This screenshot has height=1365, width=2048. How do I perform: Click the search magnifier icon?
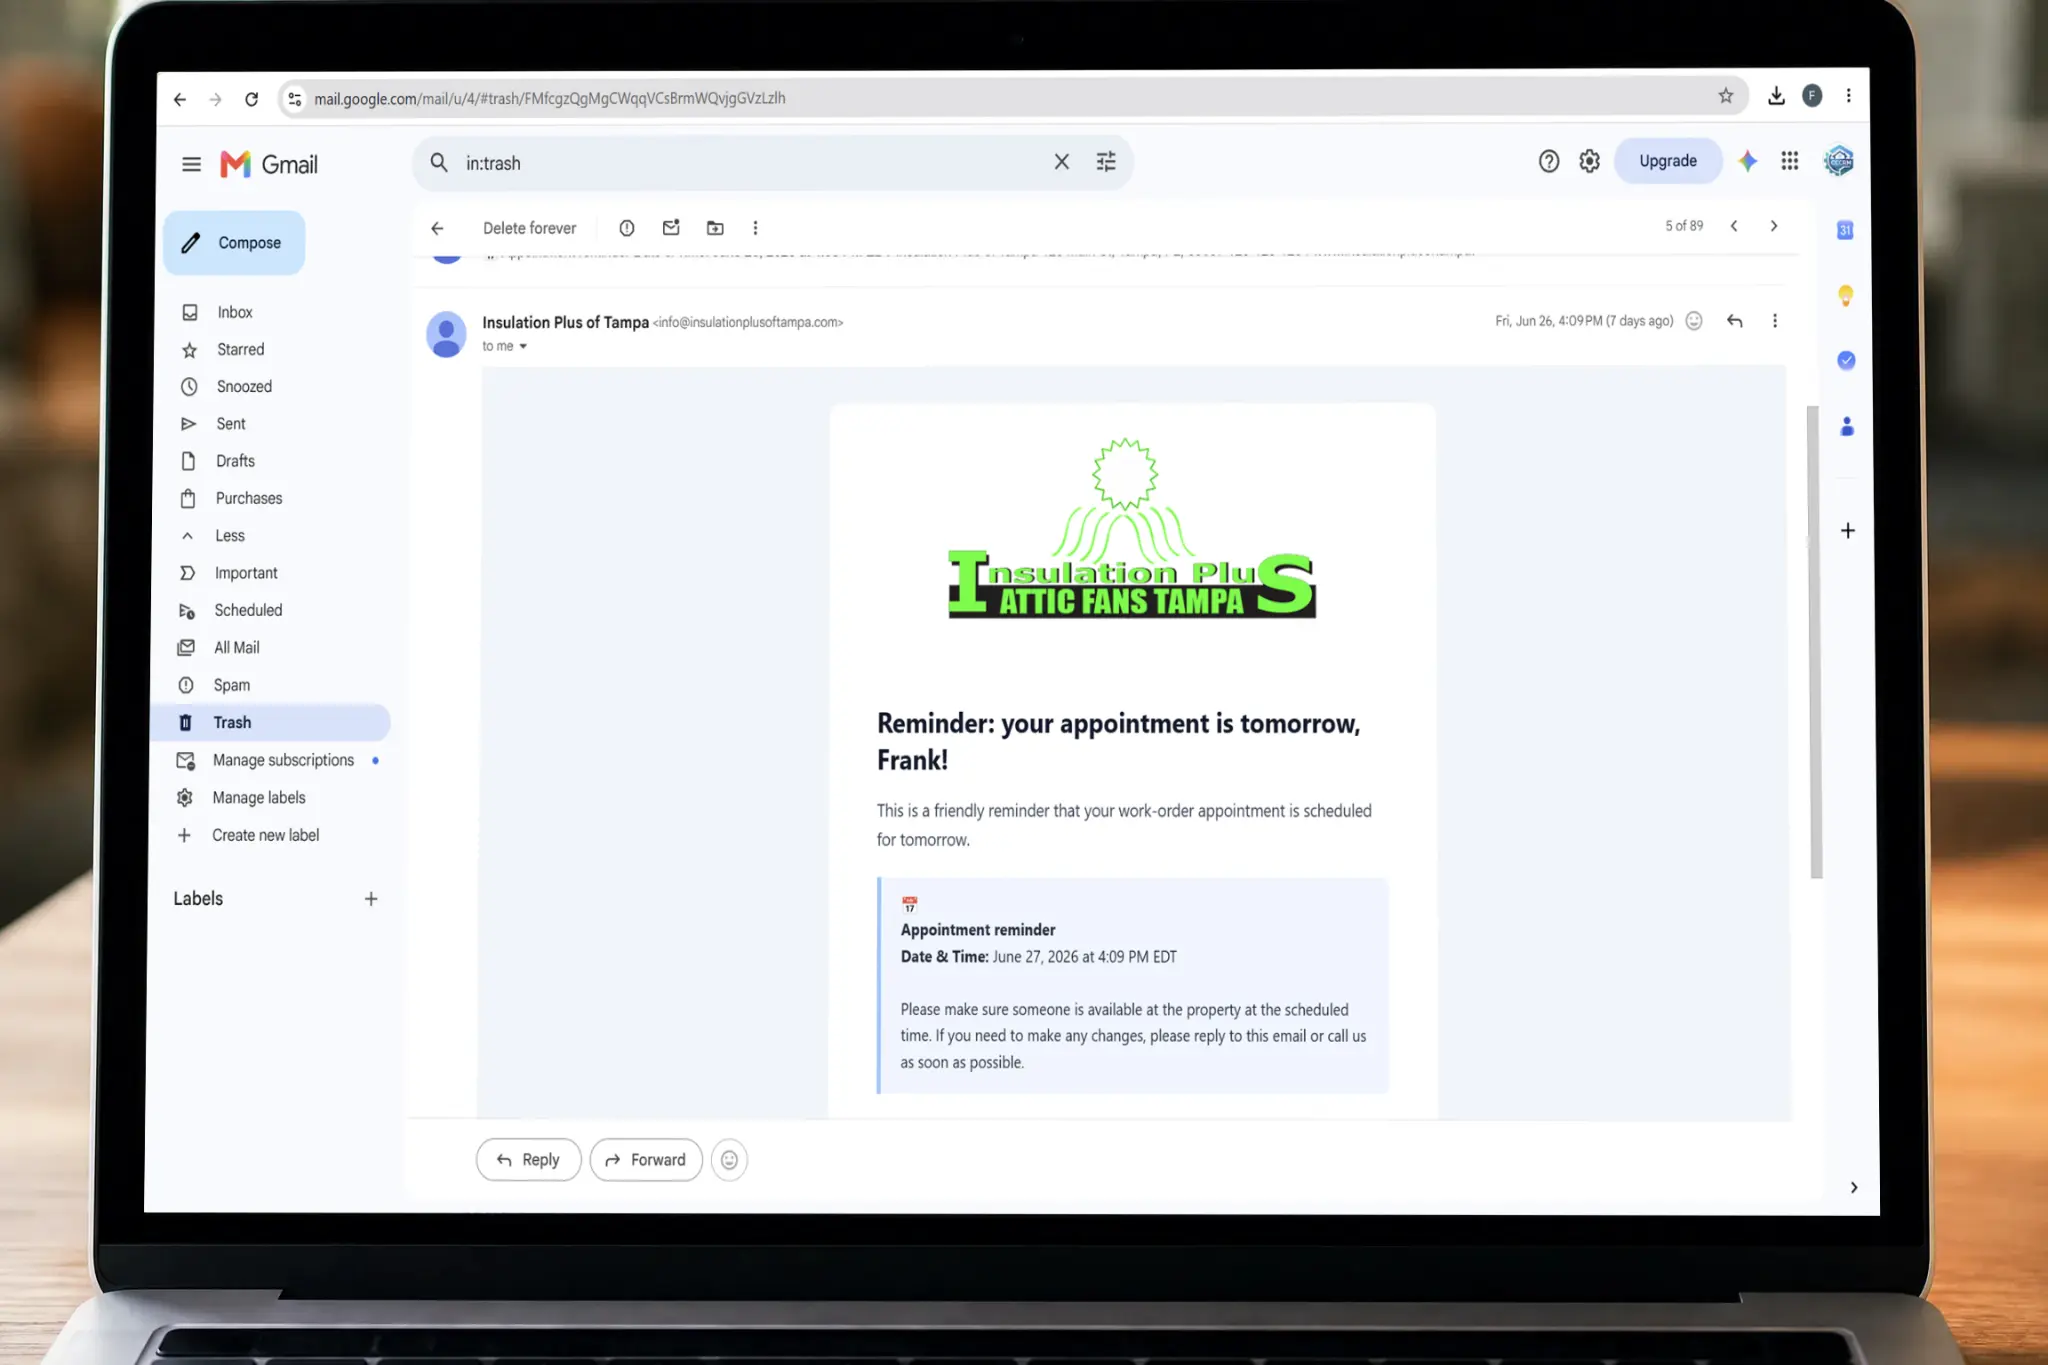pos(438,162)
